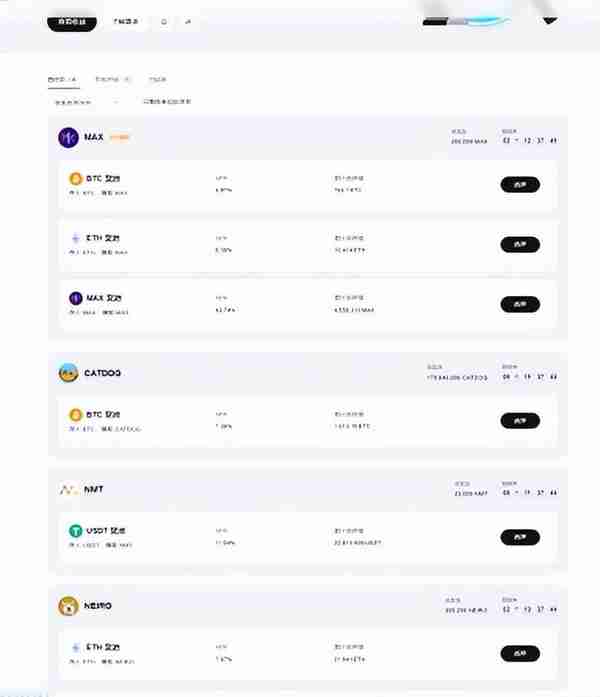Click the stake button for NMT USDT pool
This screenshot has width=600, height=697.
point(520,537)
